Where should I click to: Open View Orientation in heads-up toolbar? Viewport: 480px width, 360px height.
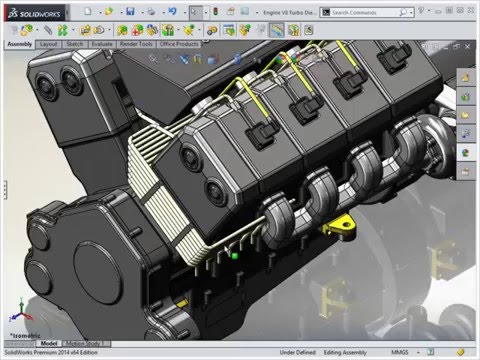(212, 59)
